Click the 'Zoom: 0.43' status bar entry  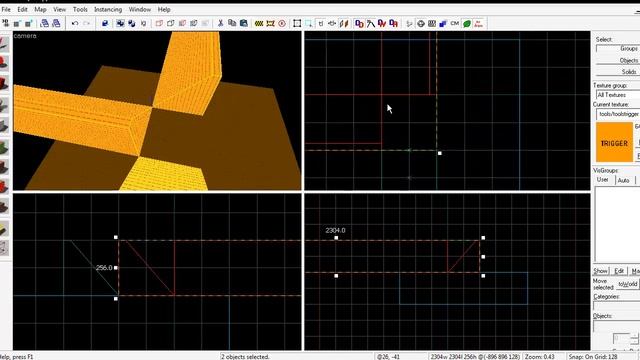pyautogui.click(x=540, y=357)
